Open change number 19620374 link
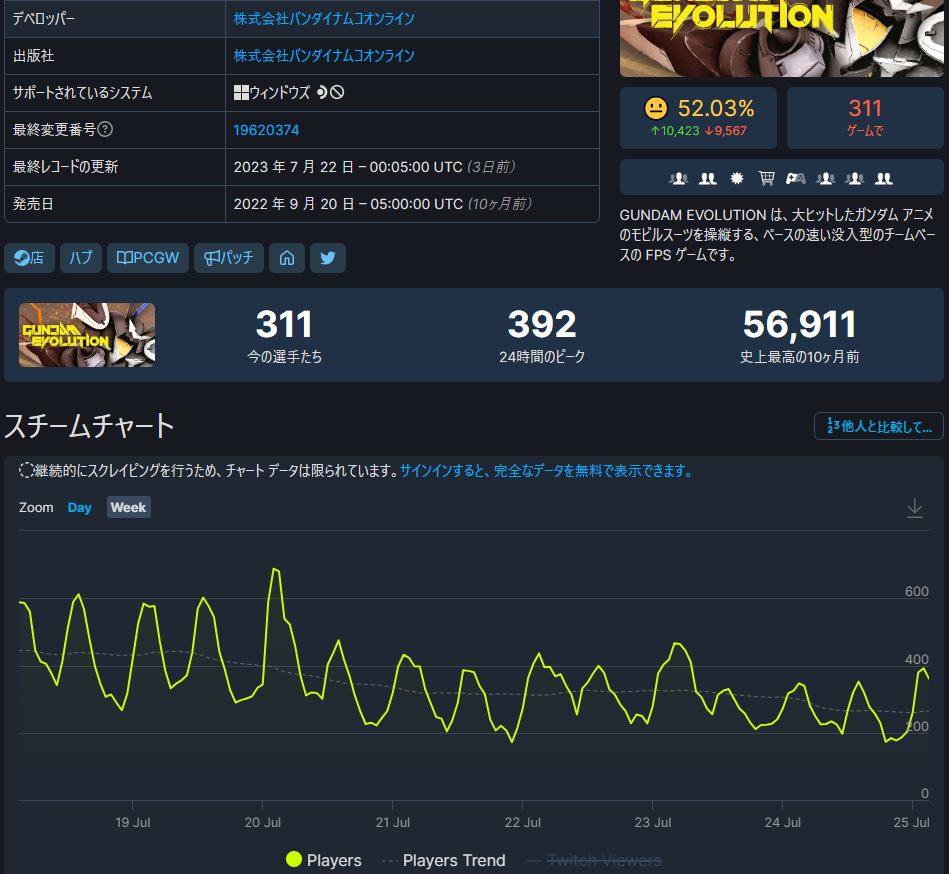Viewport: 949px width, 874px height. [266, 130]
